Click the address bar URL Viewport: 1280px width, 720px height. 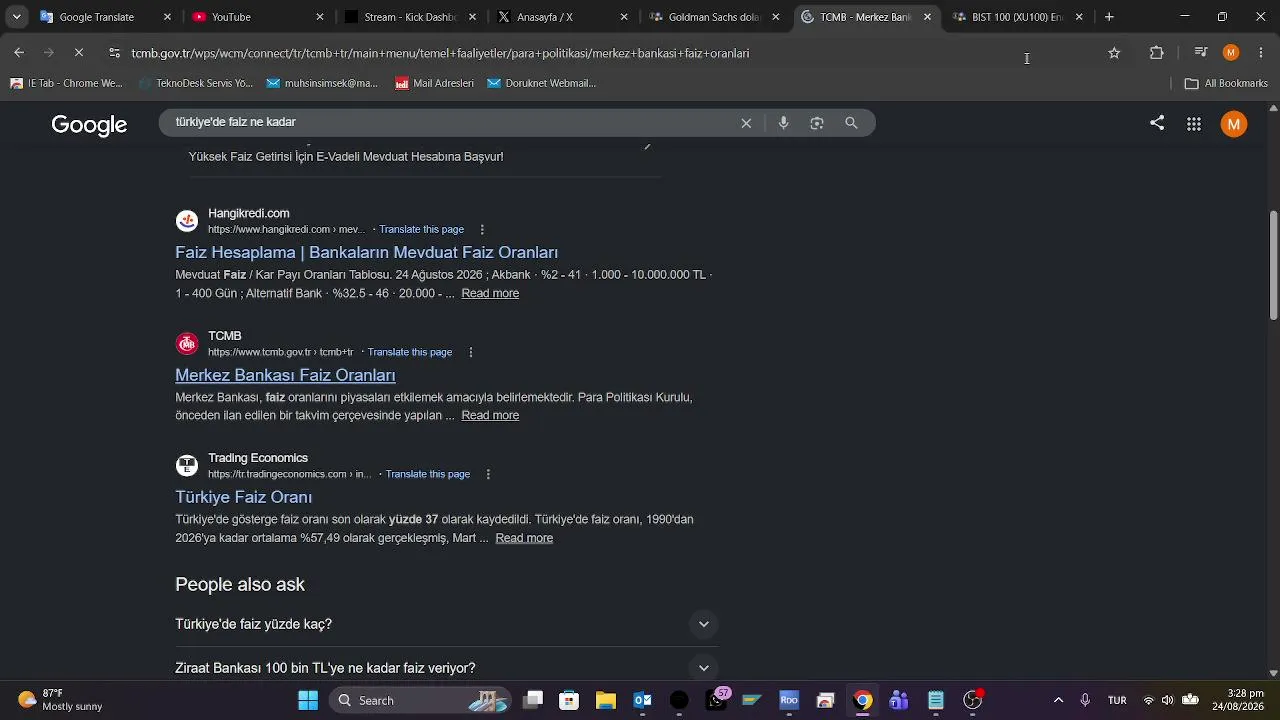pyautogui.click(x=440, y=53)
